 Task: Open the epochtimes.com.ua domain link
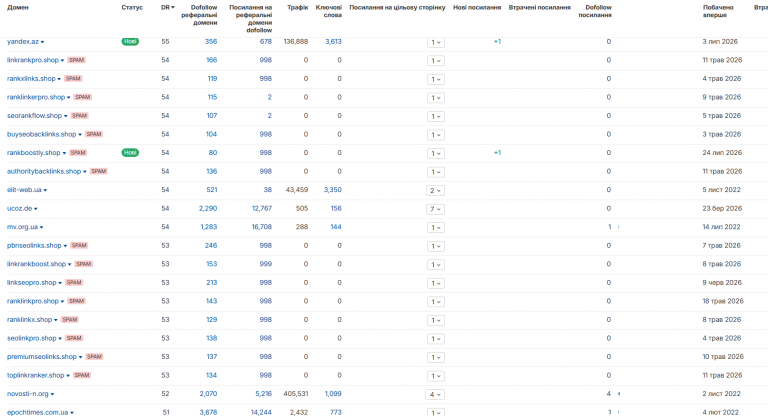(37, 413)
